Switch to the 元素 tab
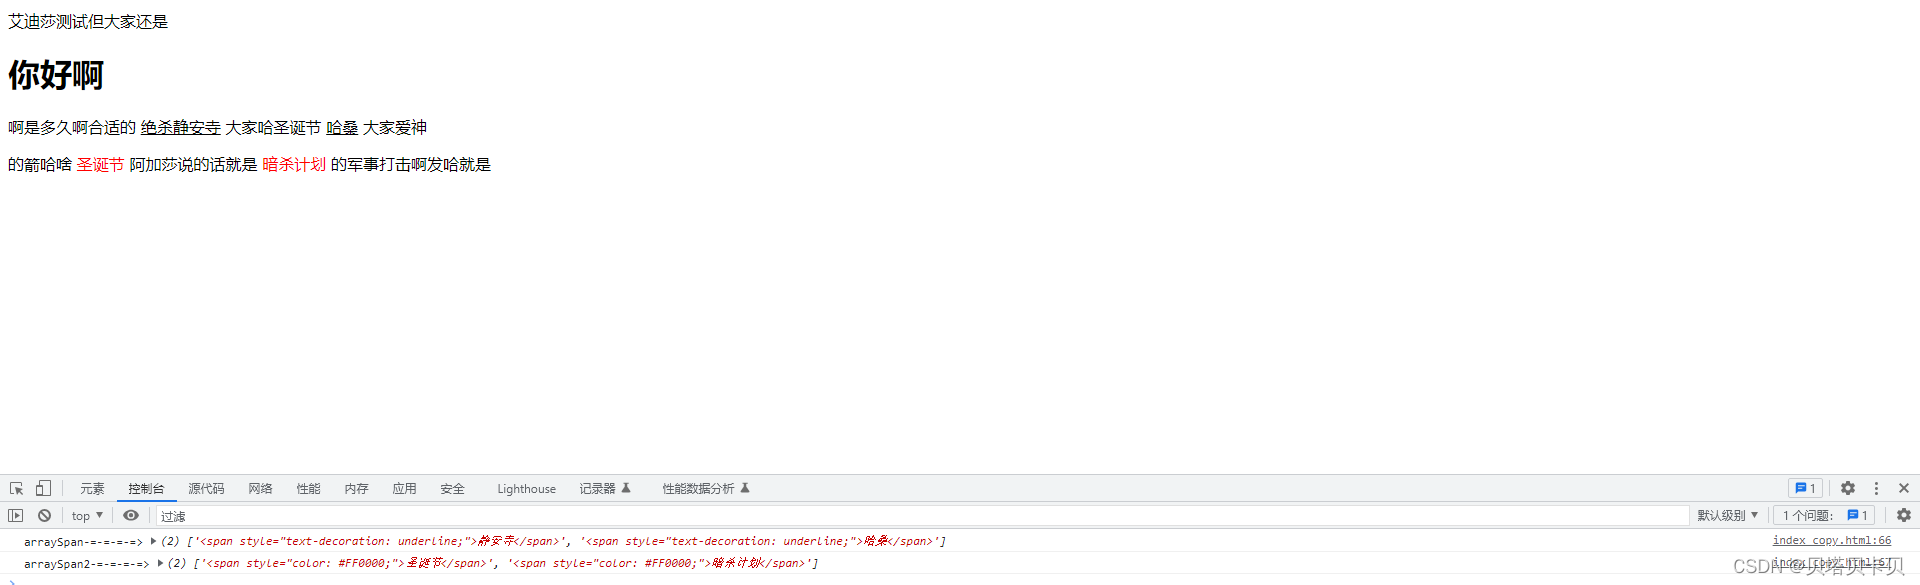The height and width of the screenshot is (585, 1920). [x=92, y=488]
